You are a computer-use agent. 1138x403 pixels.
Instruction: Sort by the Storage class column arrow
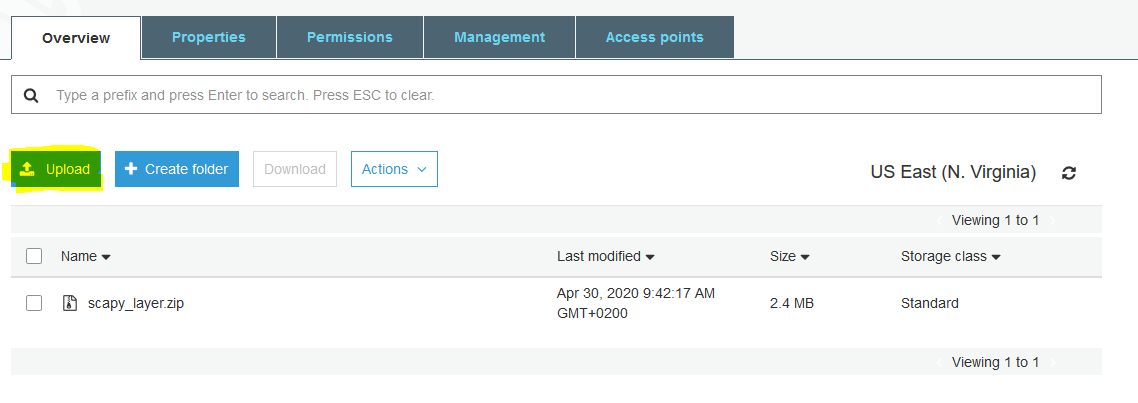[996, 257]
